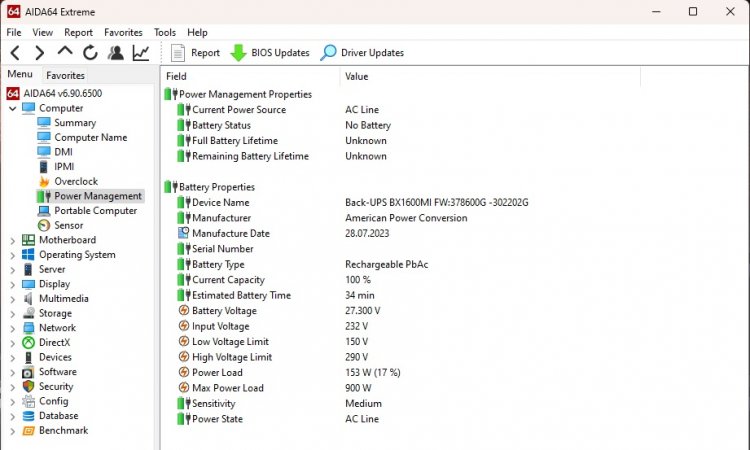Select the Max Power Load row
Screen dimensions: 750x450
tap(274, 388)
